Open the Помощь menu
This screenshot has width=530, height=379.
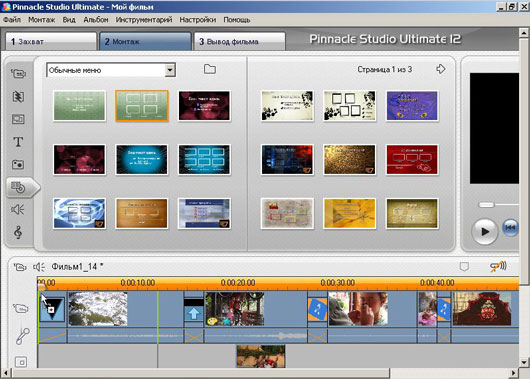(237, 20)
